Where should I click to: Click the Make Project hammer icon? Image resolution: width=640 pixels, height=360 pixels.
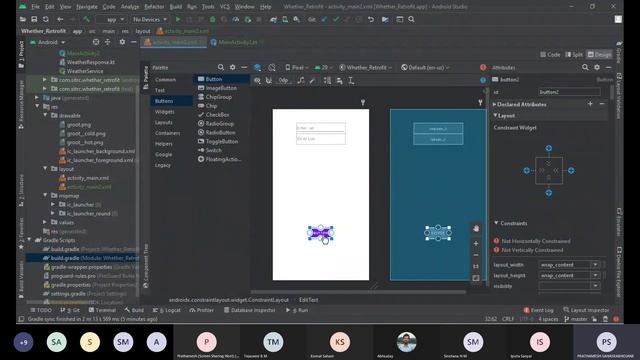pos(86,19)
